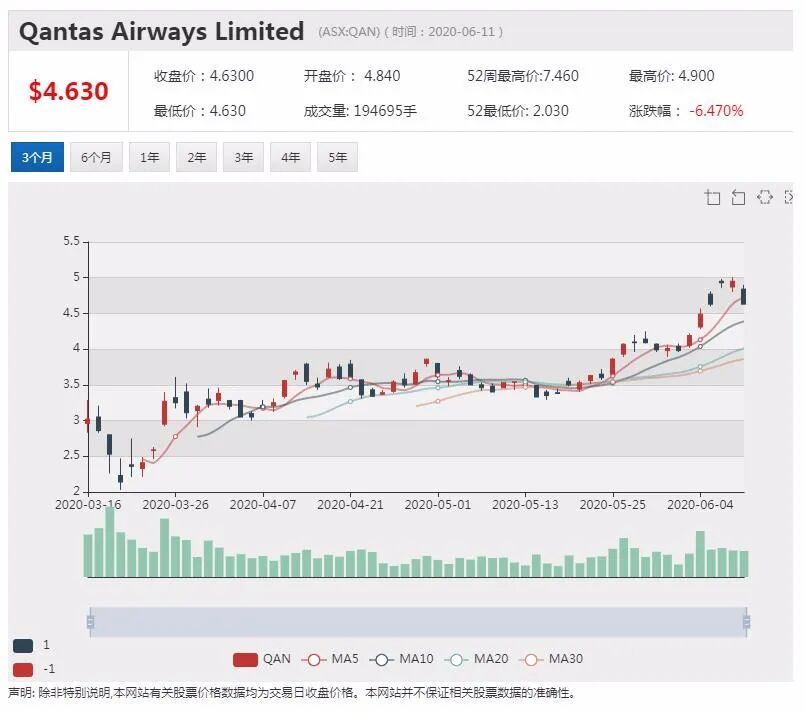The image size is (806, 712).
Task: Click the cut-off toolbox icon at right edge
Action: pos(789,197)
